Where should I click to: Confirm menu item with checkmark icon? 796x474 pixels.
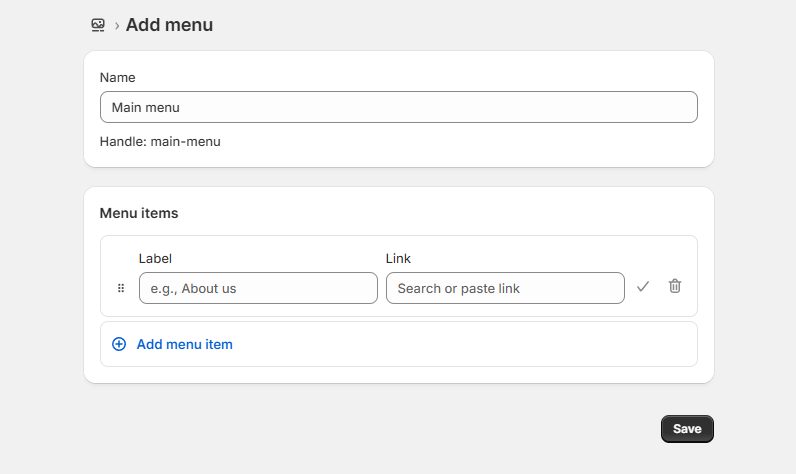(643, 287)
